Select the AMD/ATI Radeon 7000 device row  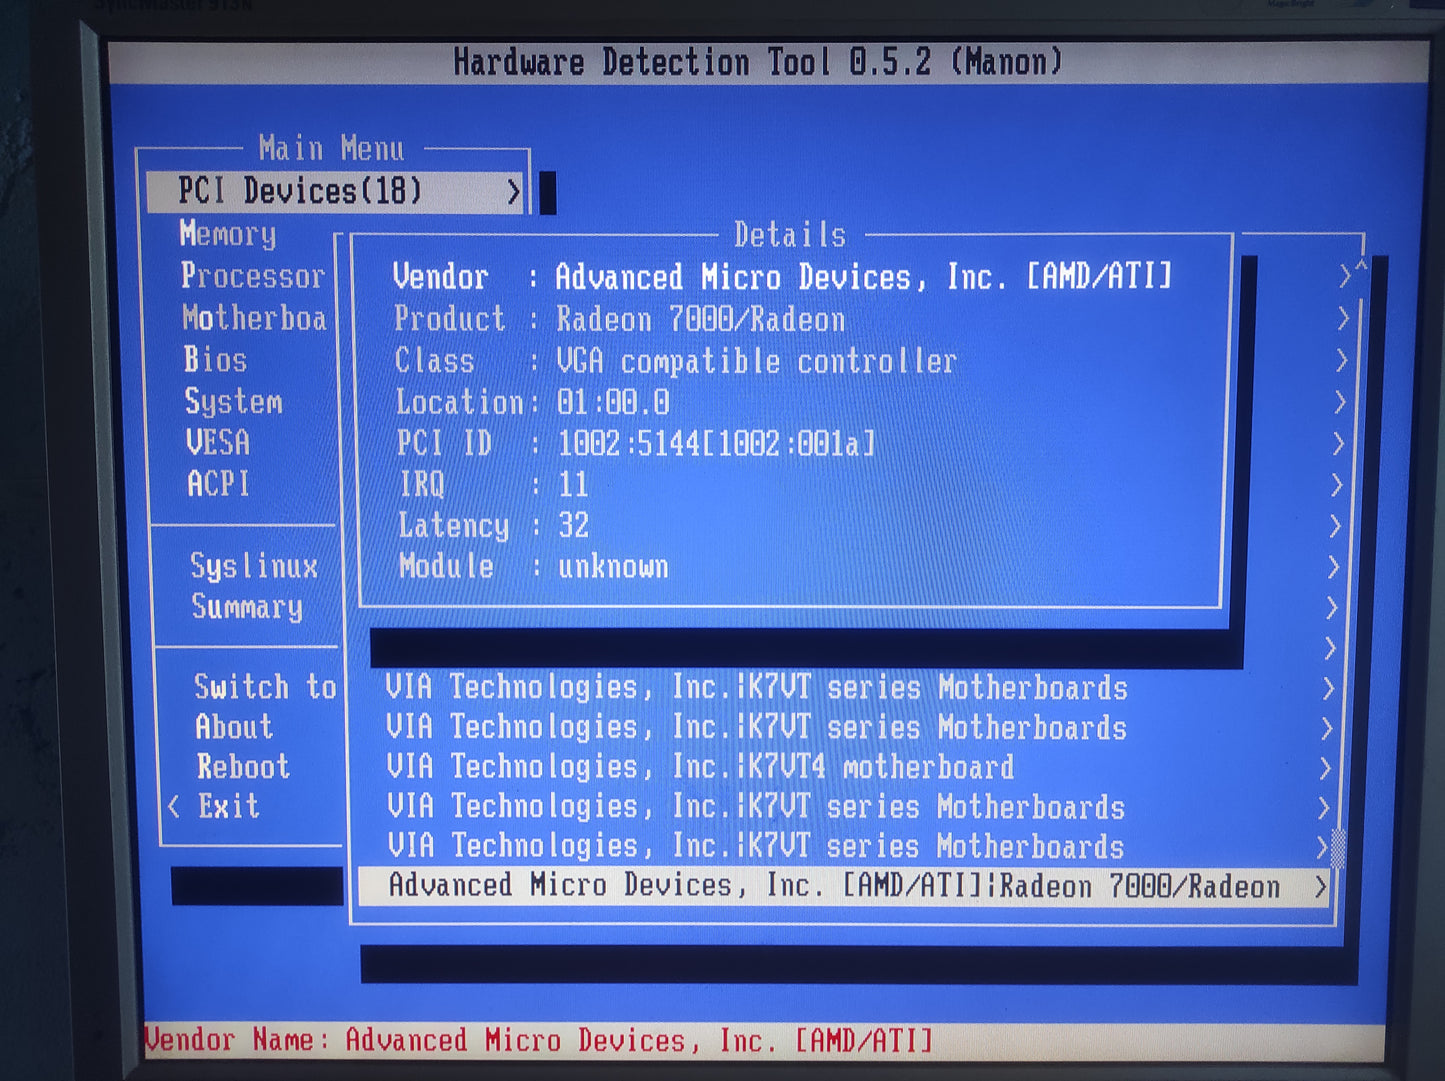[x=834, y=887]
